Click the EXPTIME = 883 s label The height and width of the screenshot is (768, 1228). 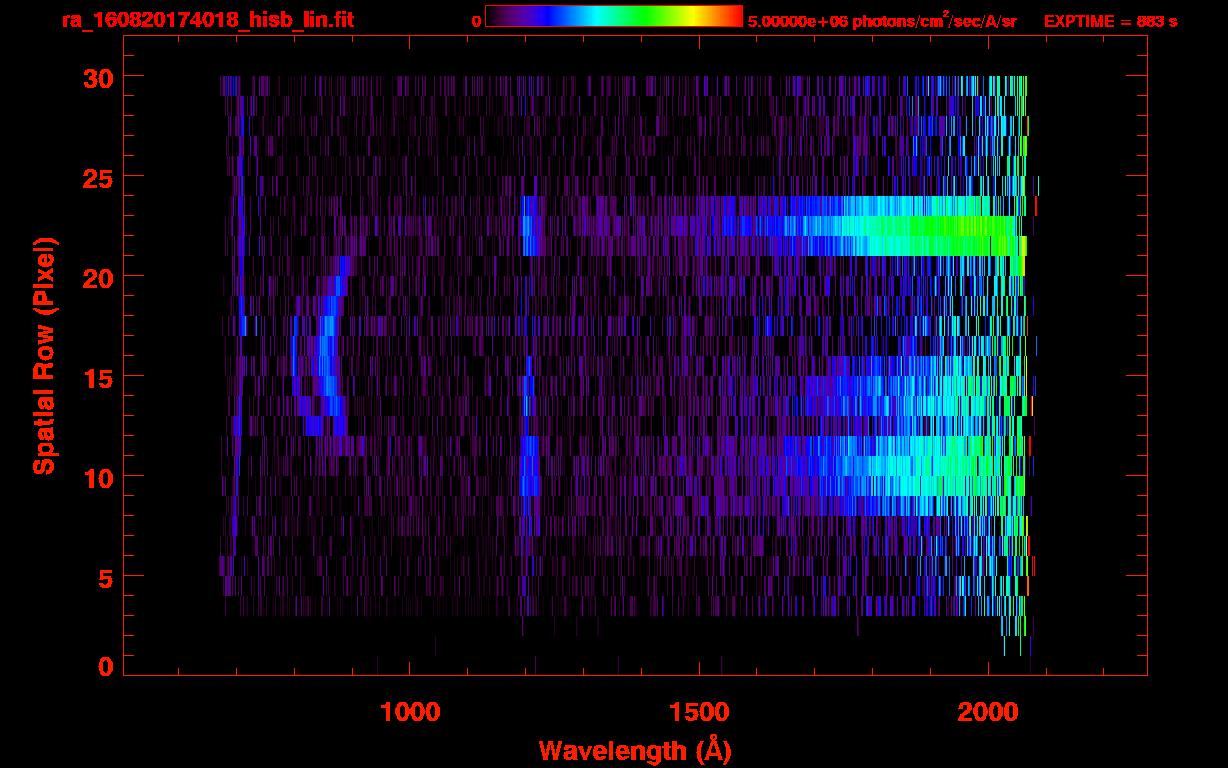click(1110, 21)
